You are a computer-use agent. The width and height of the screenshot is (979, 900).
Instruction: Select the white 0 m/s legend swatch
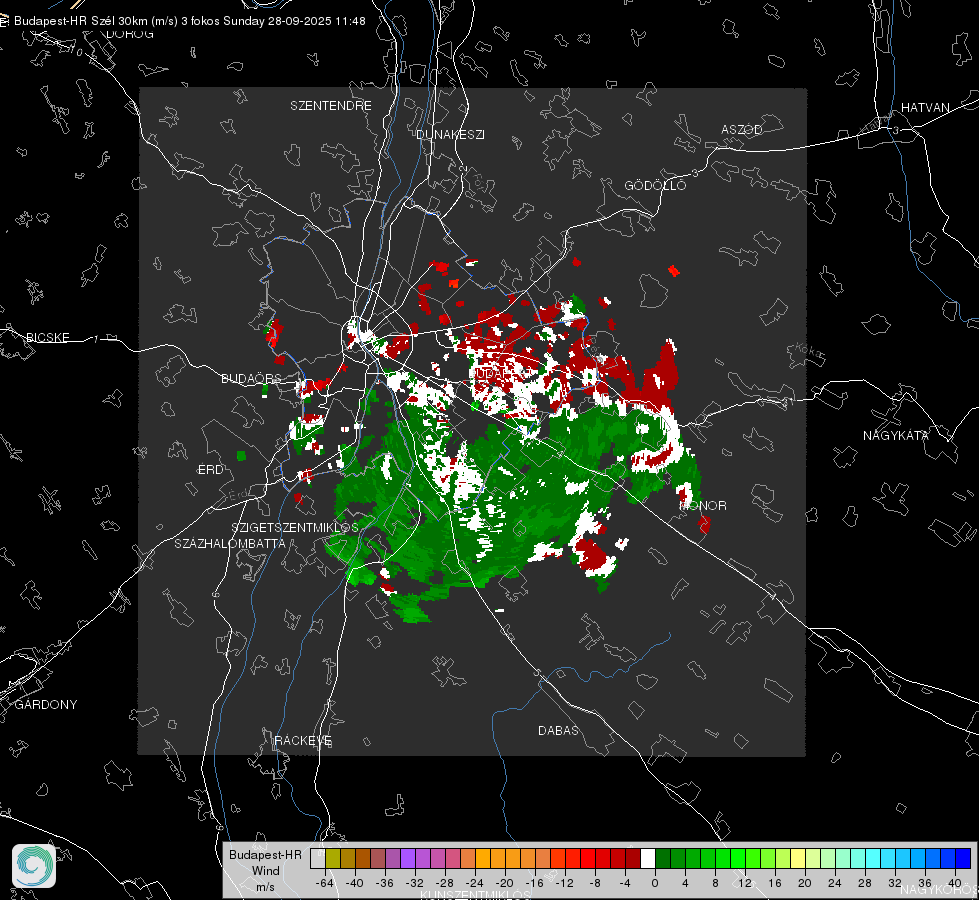point(648,858)
